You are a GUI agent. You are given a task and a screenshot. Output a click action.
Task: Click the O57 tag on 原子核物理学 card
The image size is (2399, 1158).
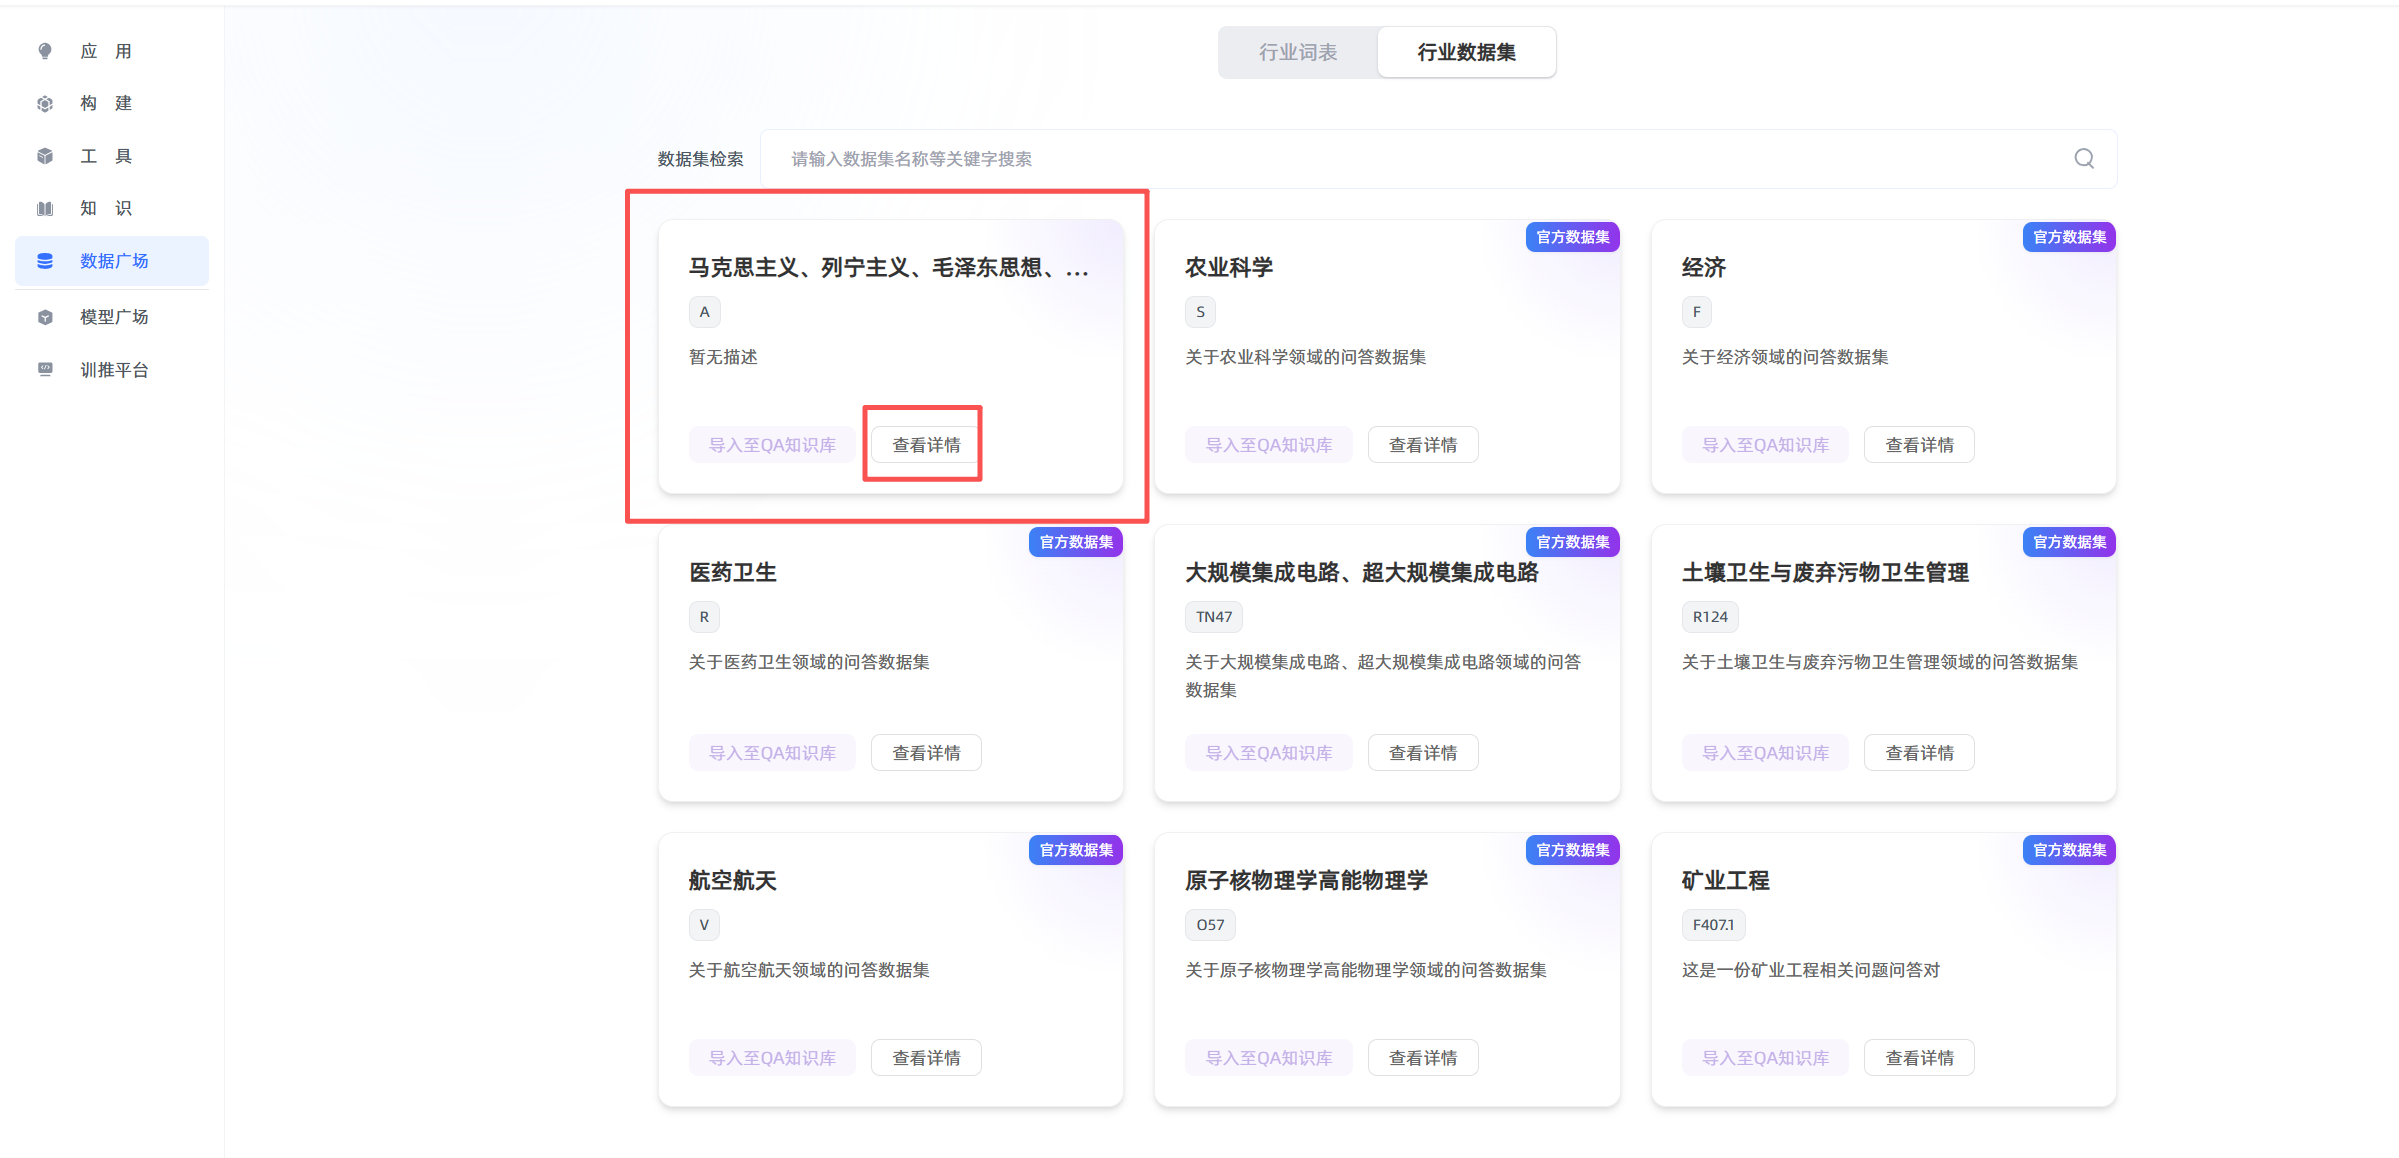1210,925
